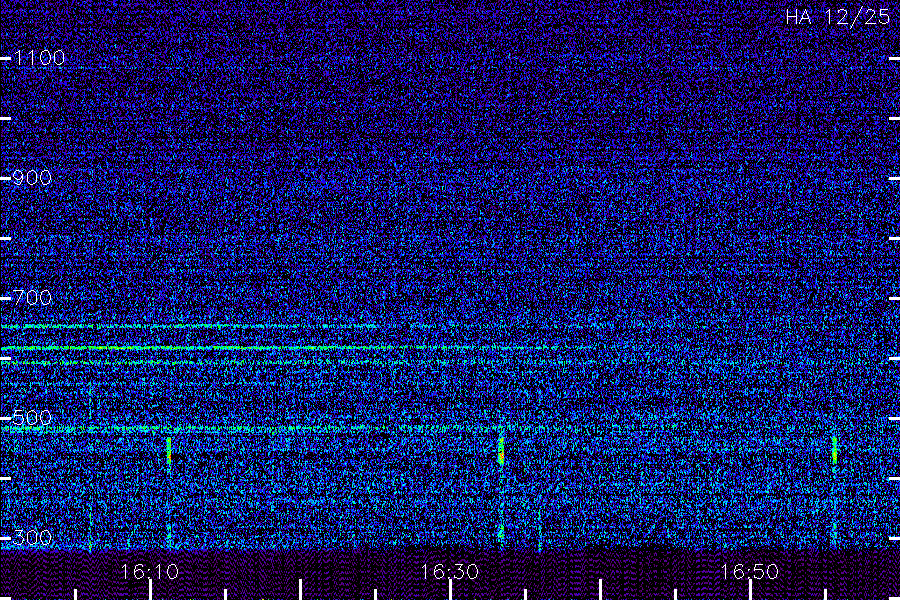Click the 1100 frequency axis label
The image size is (900, 600).
(x=39, y=58)
